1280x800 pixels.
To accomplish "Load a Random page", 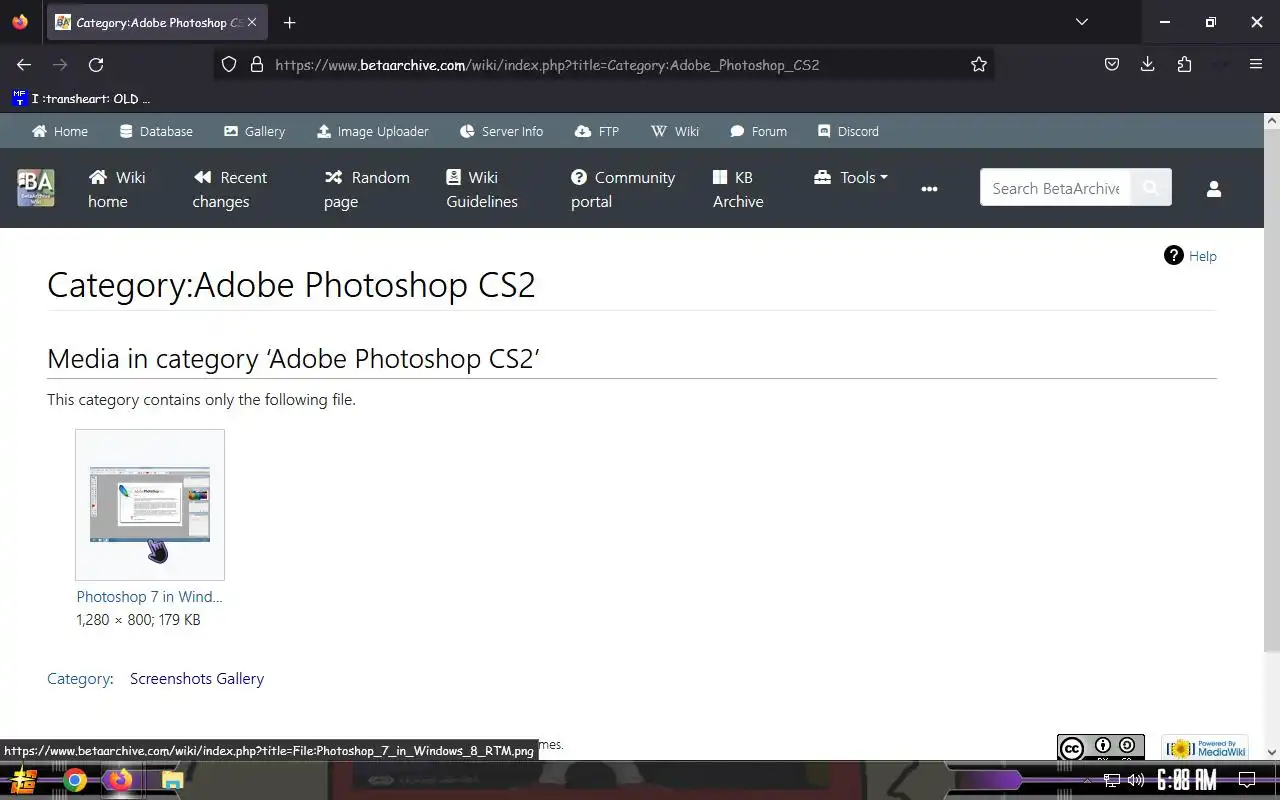I will point(367,189).
